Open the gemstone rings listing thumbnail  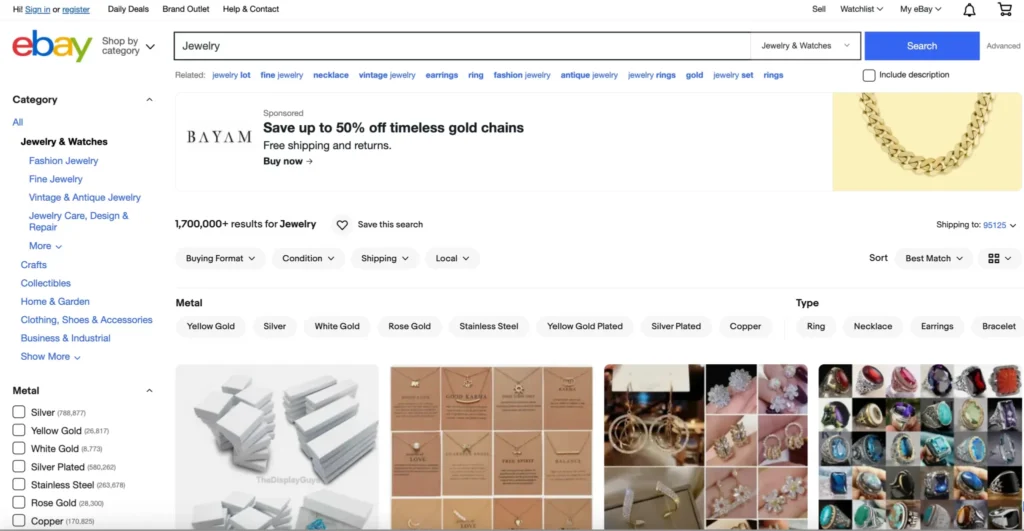[x=920, y=447]
